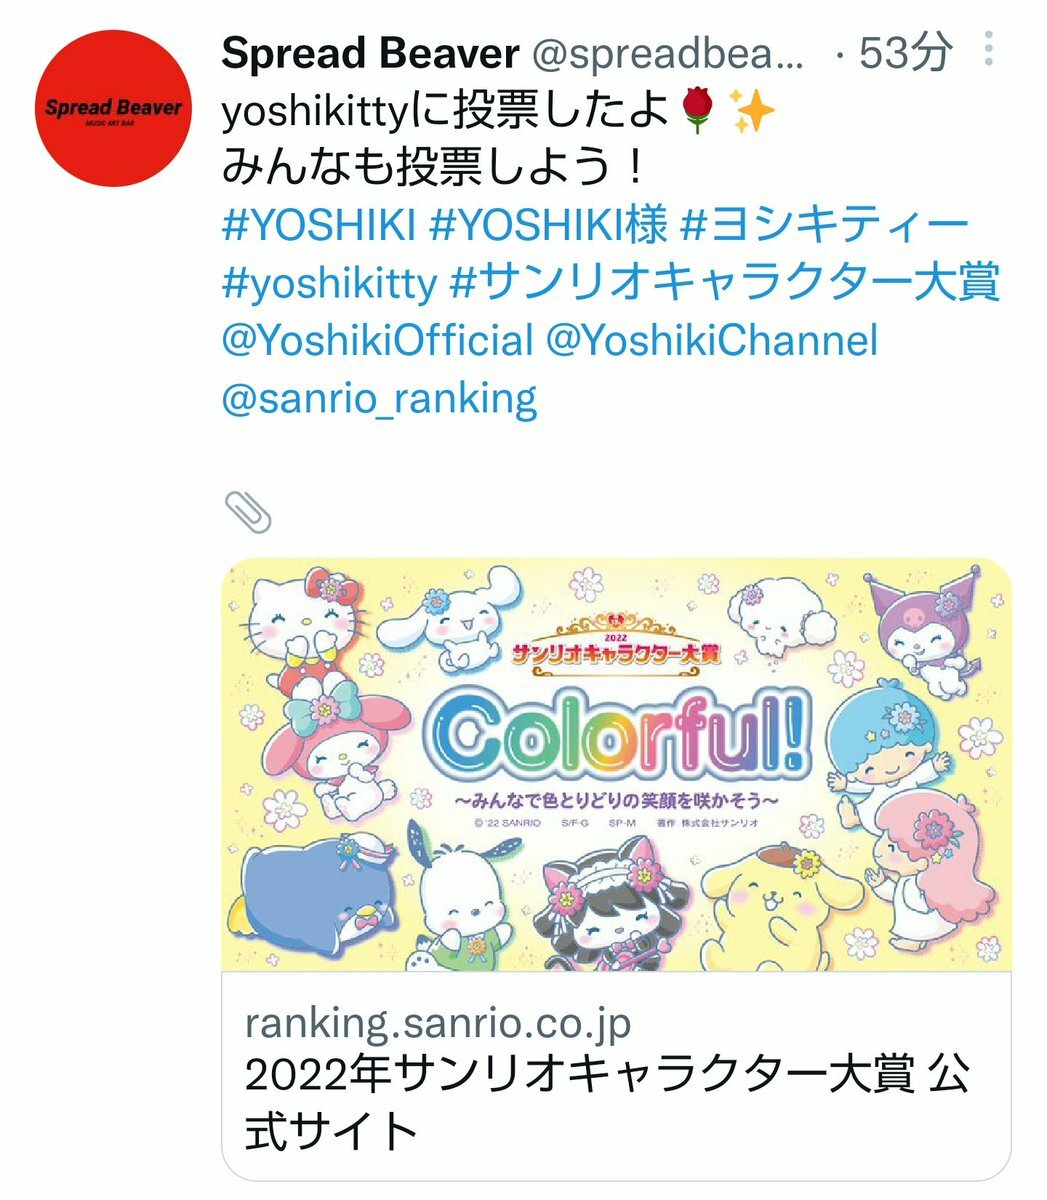
Task: Click the ranking.sanrio.co.jp domain text
Action: pyautogui.click(x=438, y=1024)
